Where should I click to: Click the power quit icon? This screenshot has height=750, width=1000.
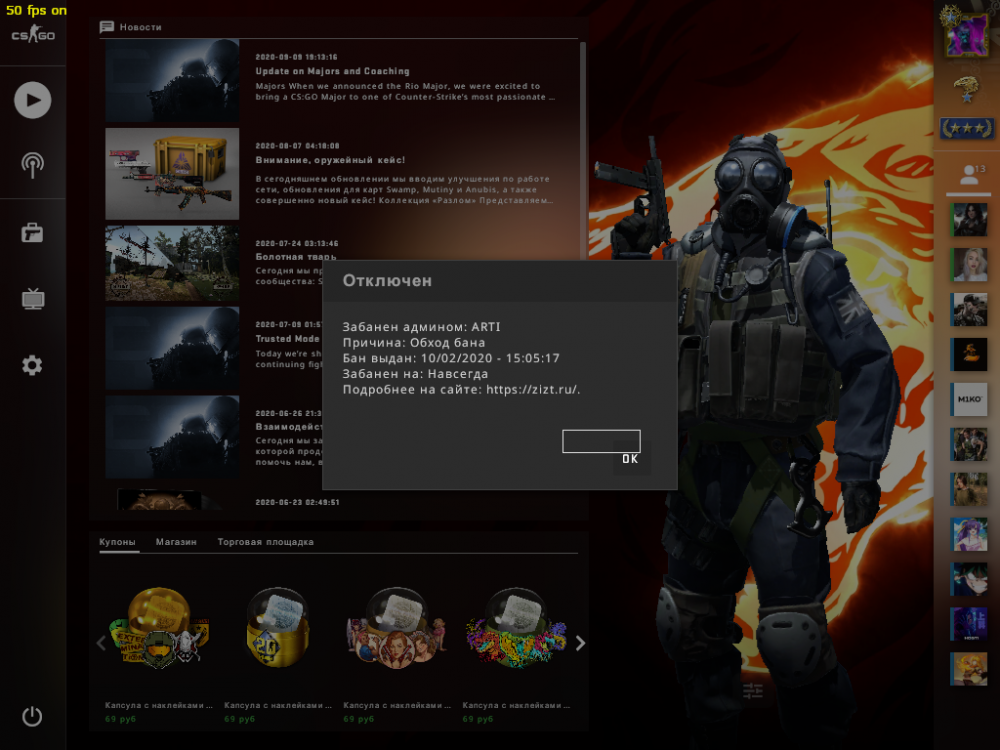click(32, 716)
